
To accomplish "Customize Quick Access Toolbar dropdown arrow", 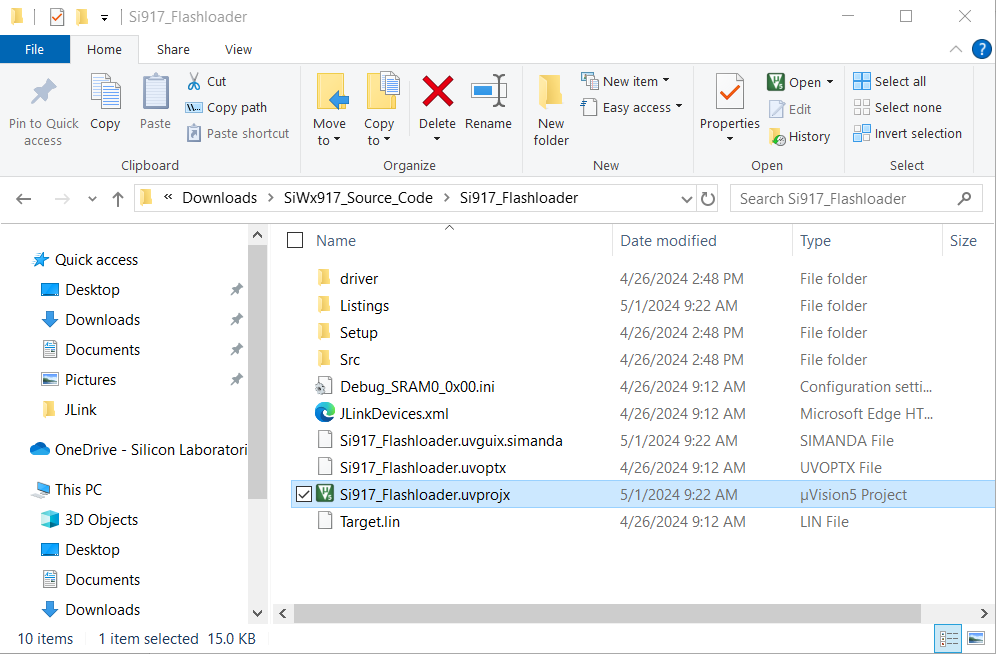I will click(104, 17).
